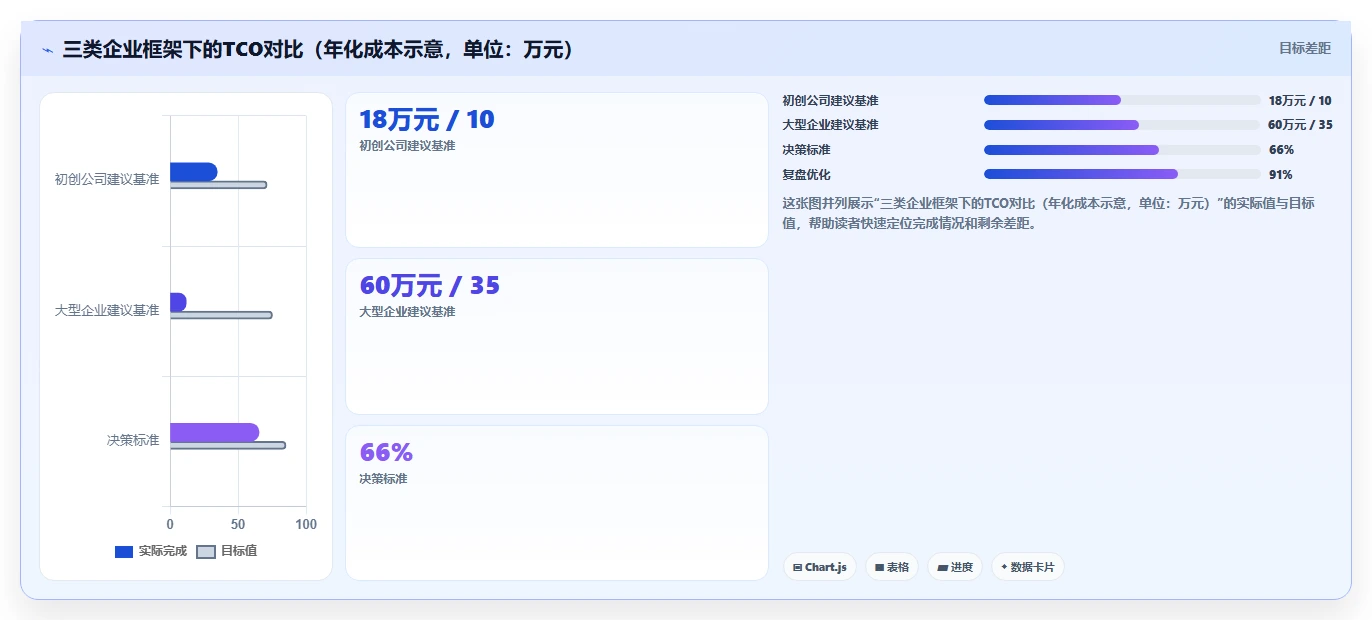Click the 100 tick on chart axis
1372x620 pixels.
[306, 524]
